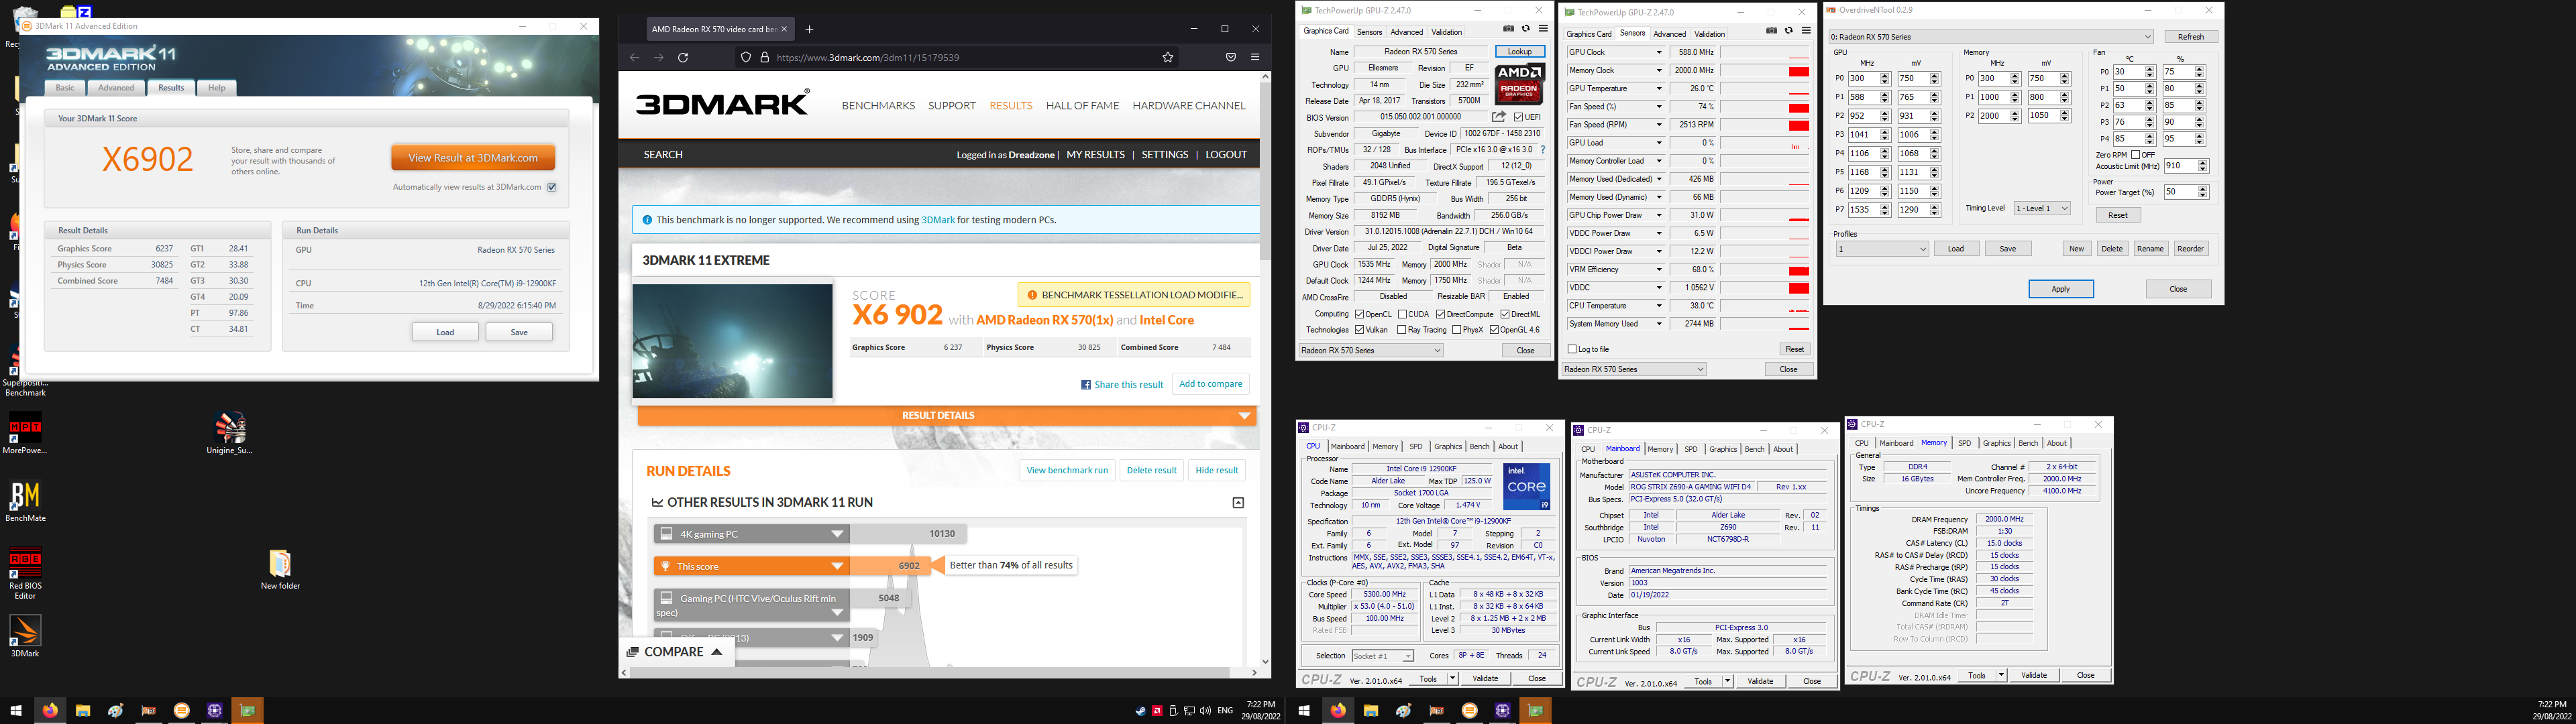The image size is (2576, 724).
Task: Click refresh icon in GPU-Z Sensors window
Action: (x=1789, y=31)
